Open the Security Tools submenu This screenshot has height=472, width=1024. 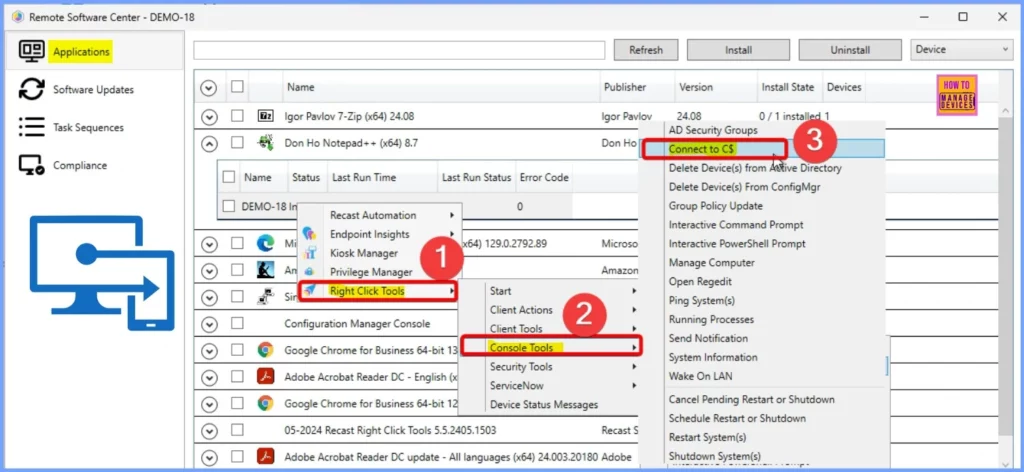(551, 366)
